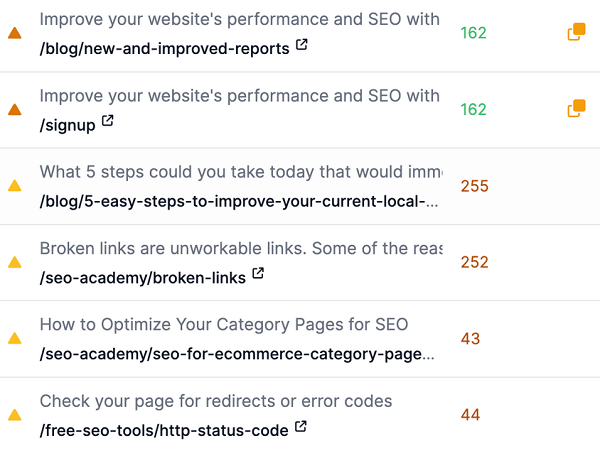Open the /blog/5-easy-steps-to-improve URL

pos(239,201)
